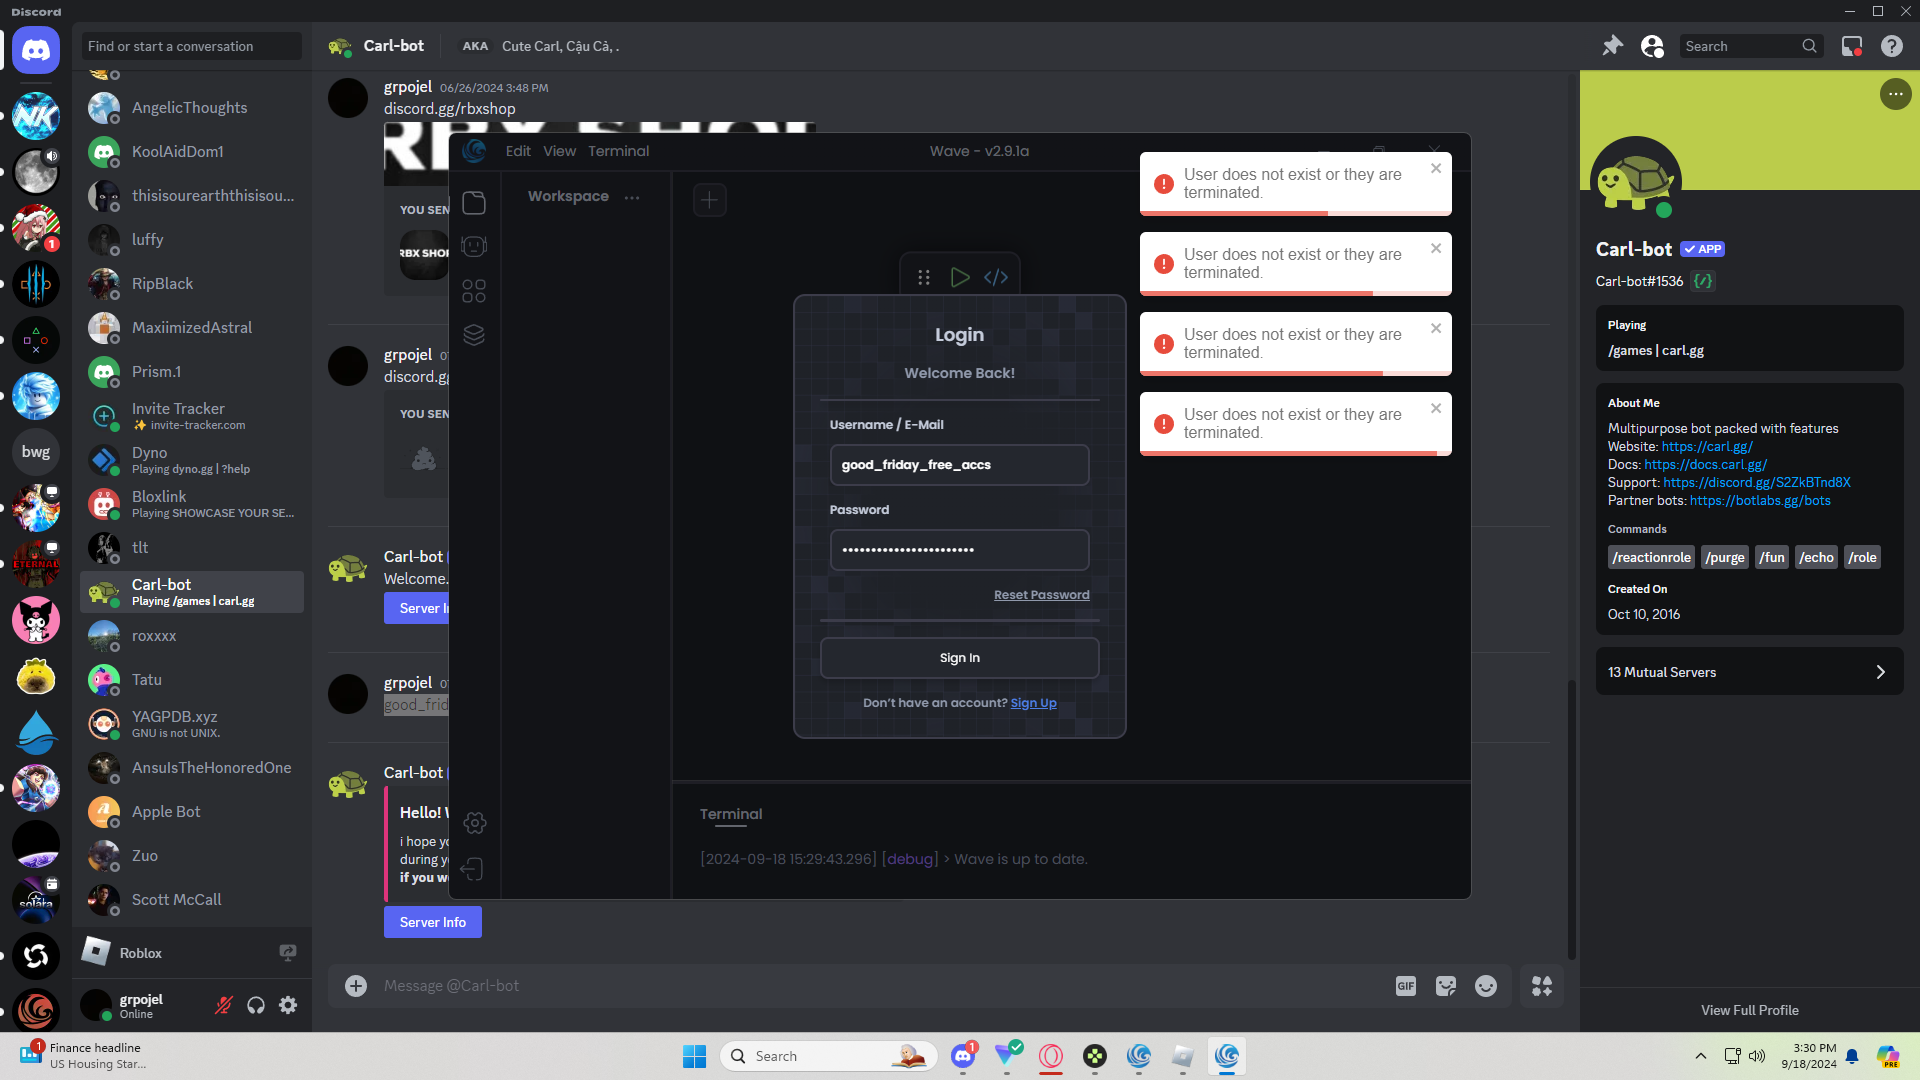This screenshot has height=1080, width=1920.
Task: Toggle headphone deafen button
Action: point(256,1005)
